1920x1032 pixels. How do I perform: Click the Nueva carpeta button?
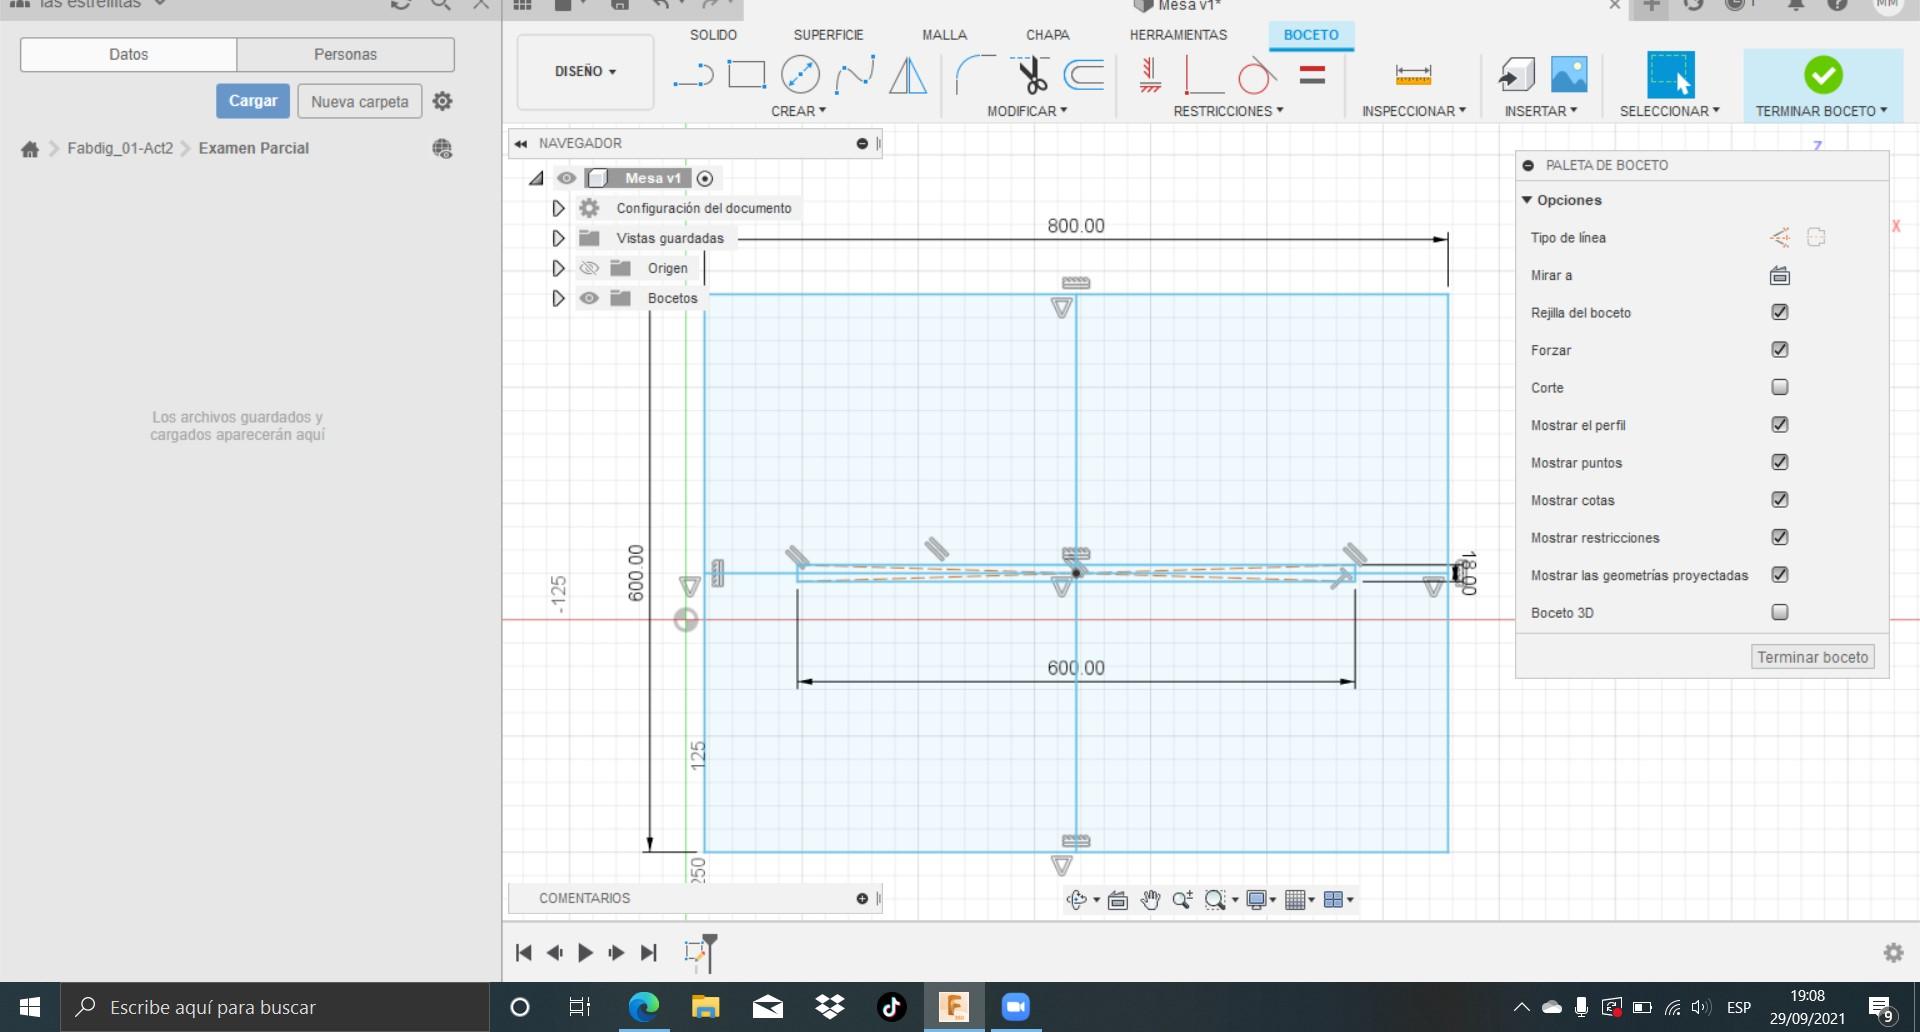click(360, 101)
